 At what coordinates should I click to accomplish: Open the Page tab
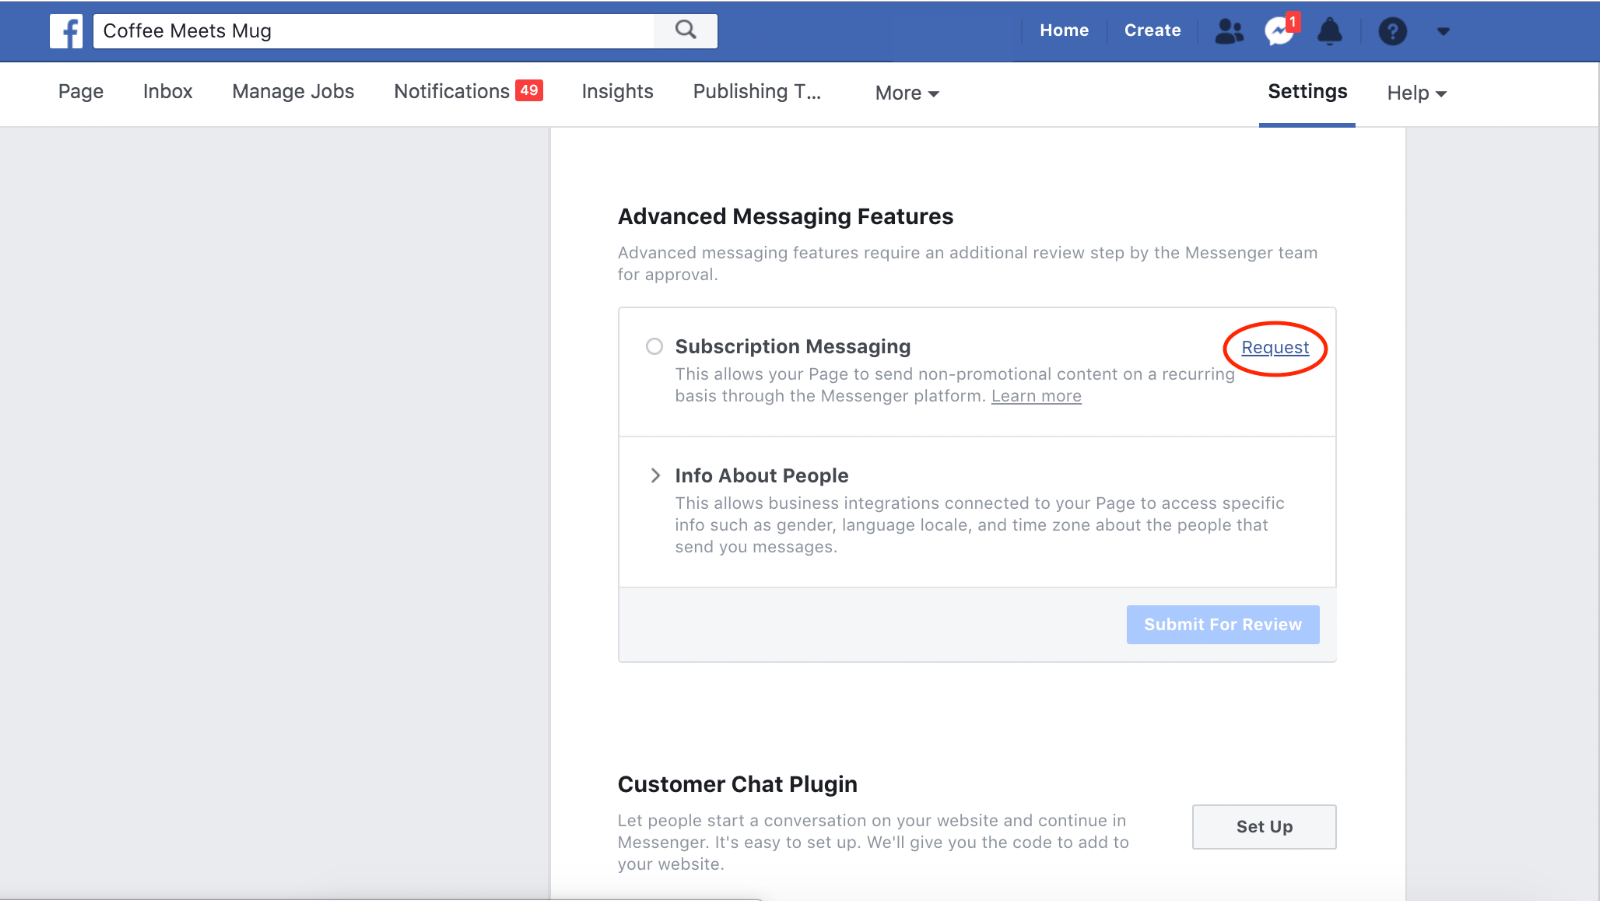(x=81, y=91)
